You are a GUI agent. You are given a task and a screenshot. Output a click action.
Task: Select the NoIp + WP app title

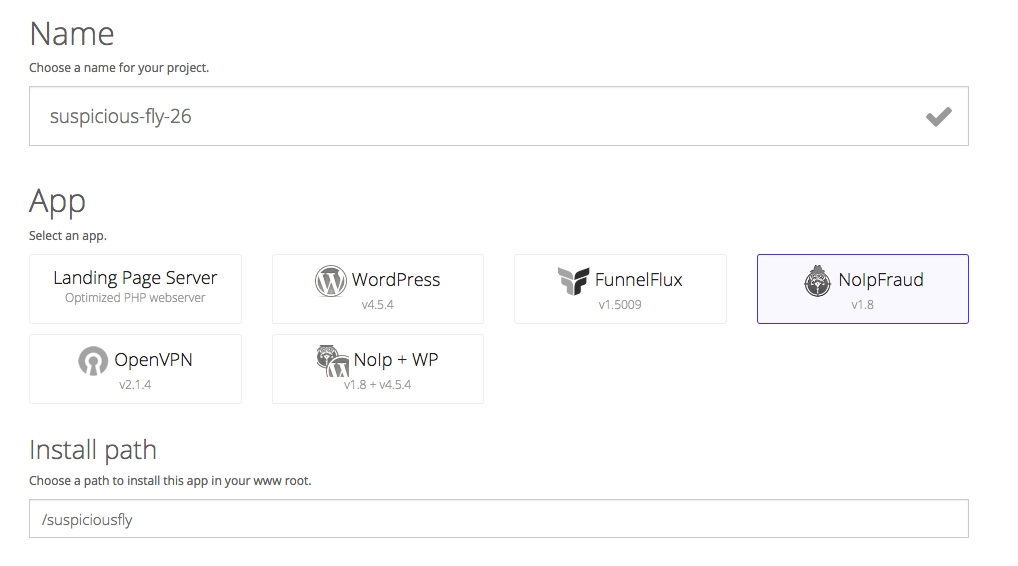coord(395,360)
